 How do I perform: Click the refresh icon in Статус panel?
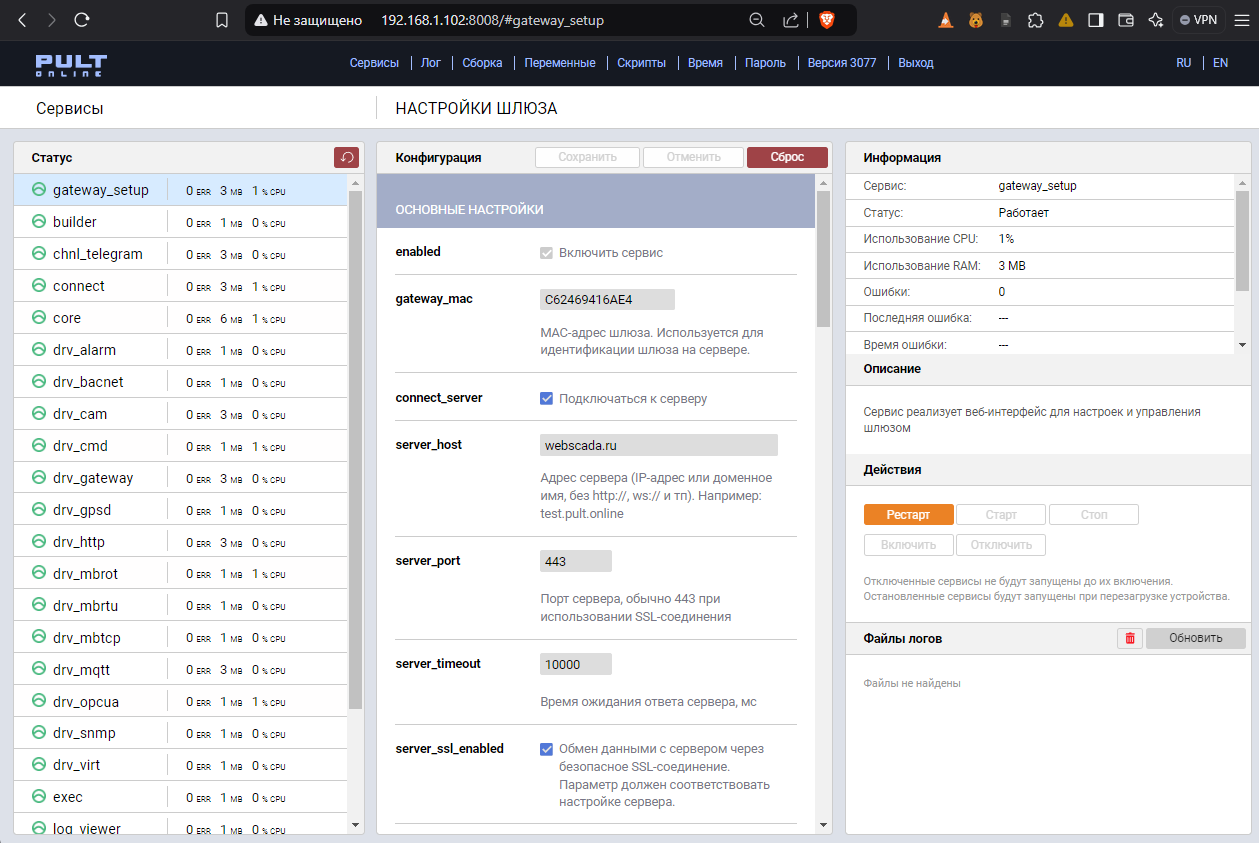tap(346, 157)
